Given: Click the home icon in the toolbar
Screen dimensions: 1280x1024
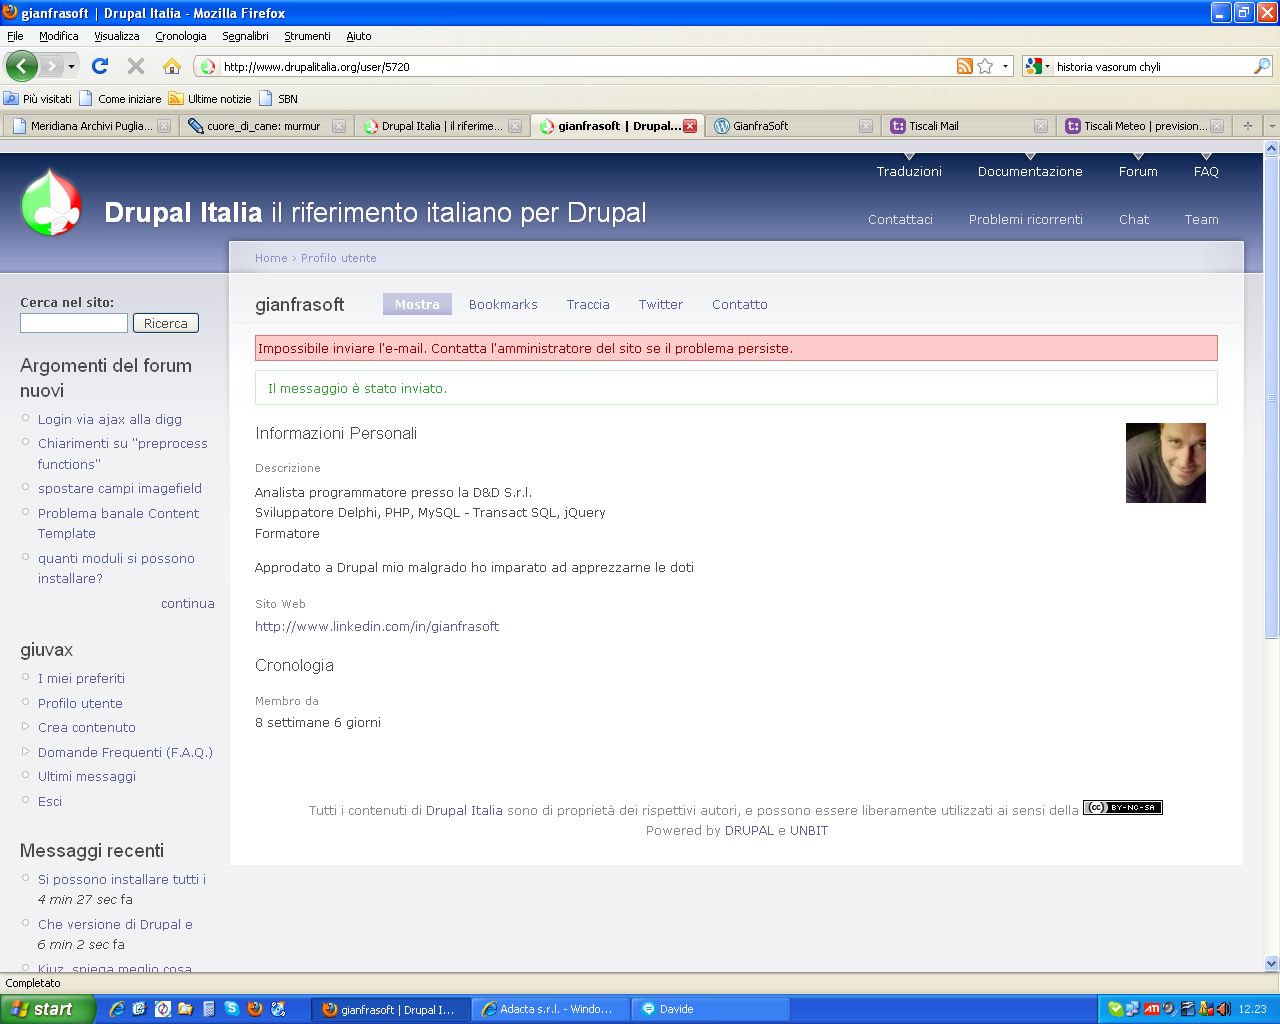Looking at the screenshot, I should click(x=172, y=66).
